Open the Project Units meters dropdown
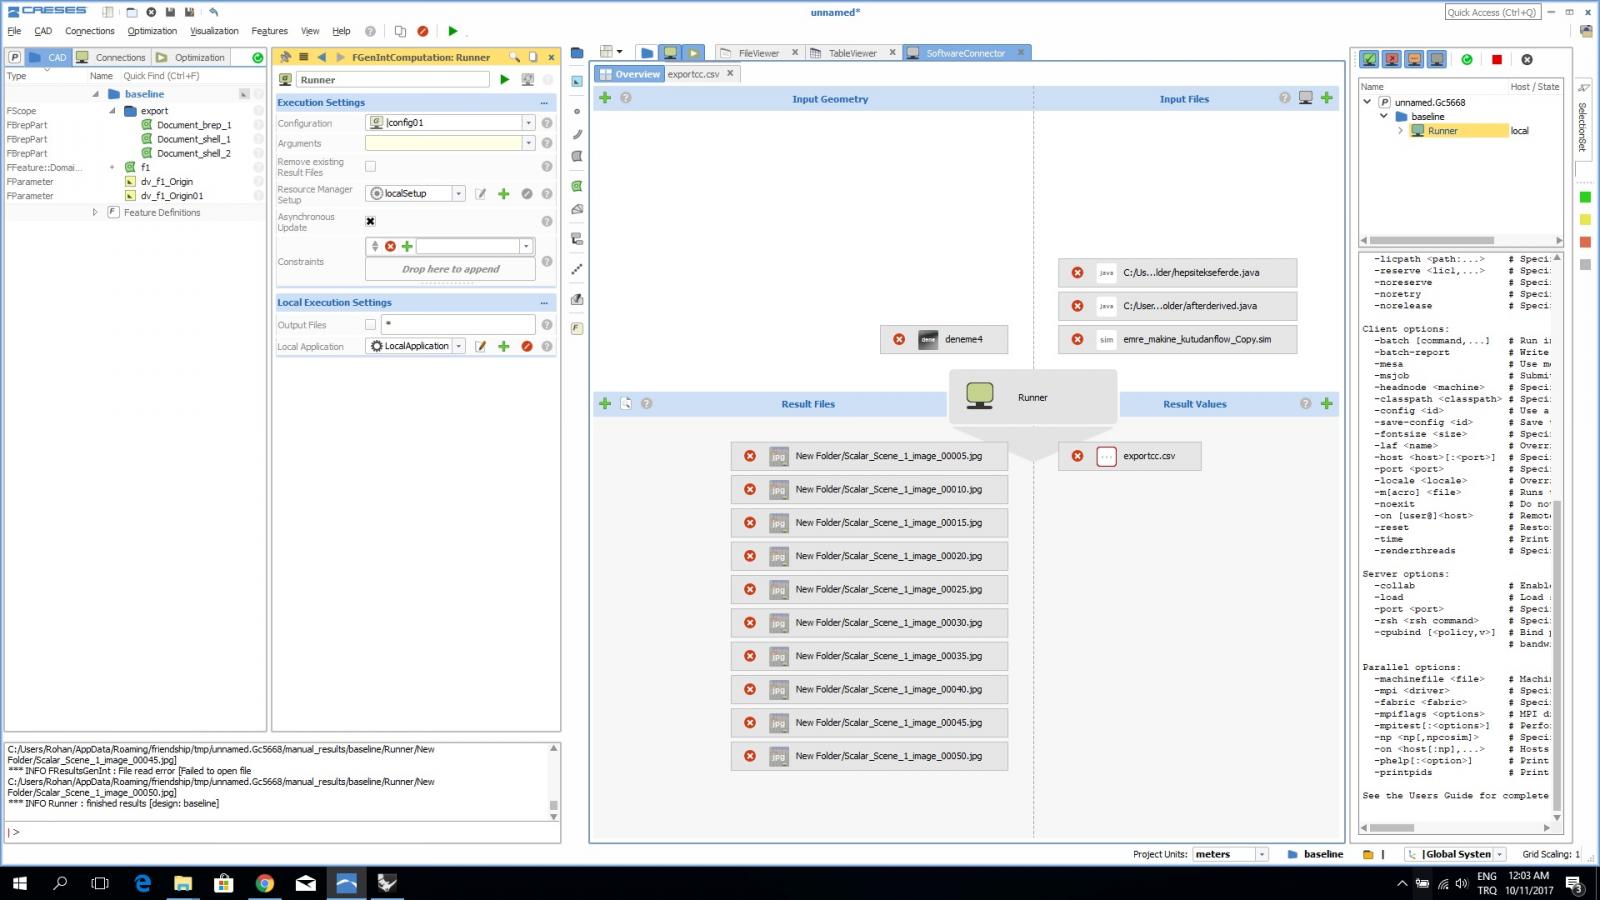The height and width of the screenshot is (900, 1600). pos(1262,855)
